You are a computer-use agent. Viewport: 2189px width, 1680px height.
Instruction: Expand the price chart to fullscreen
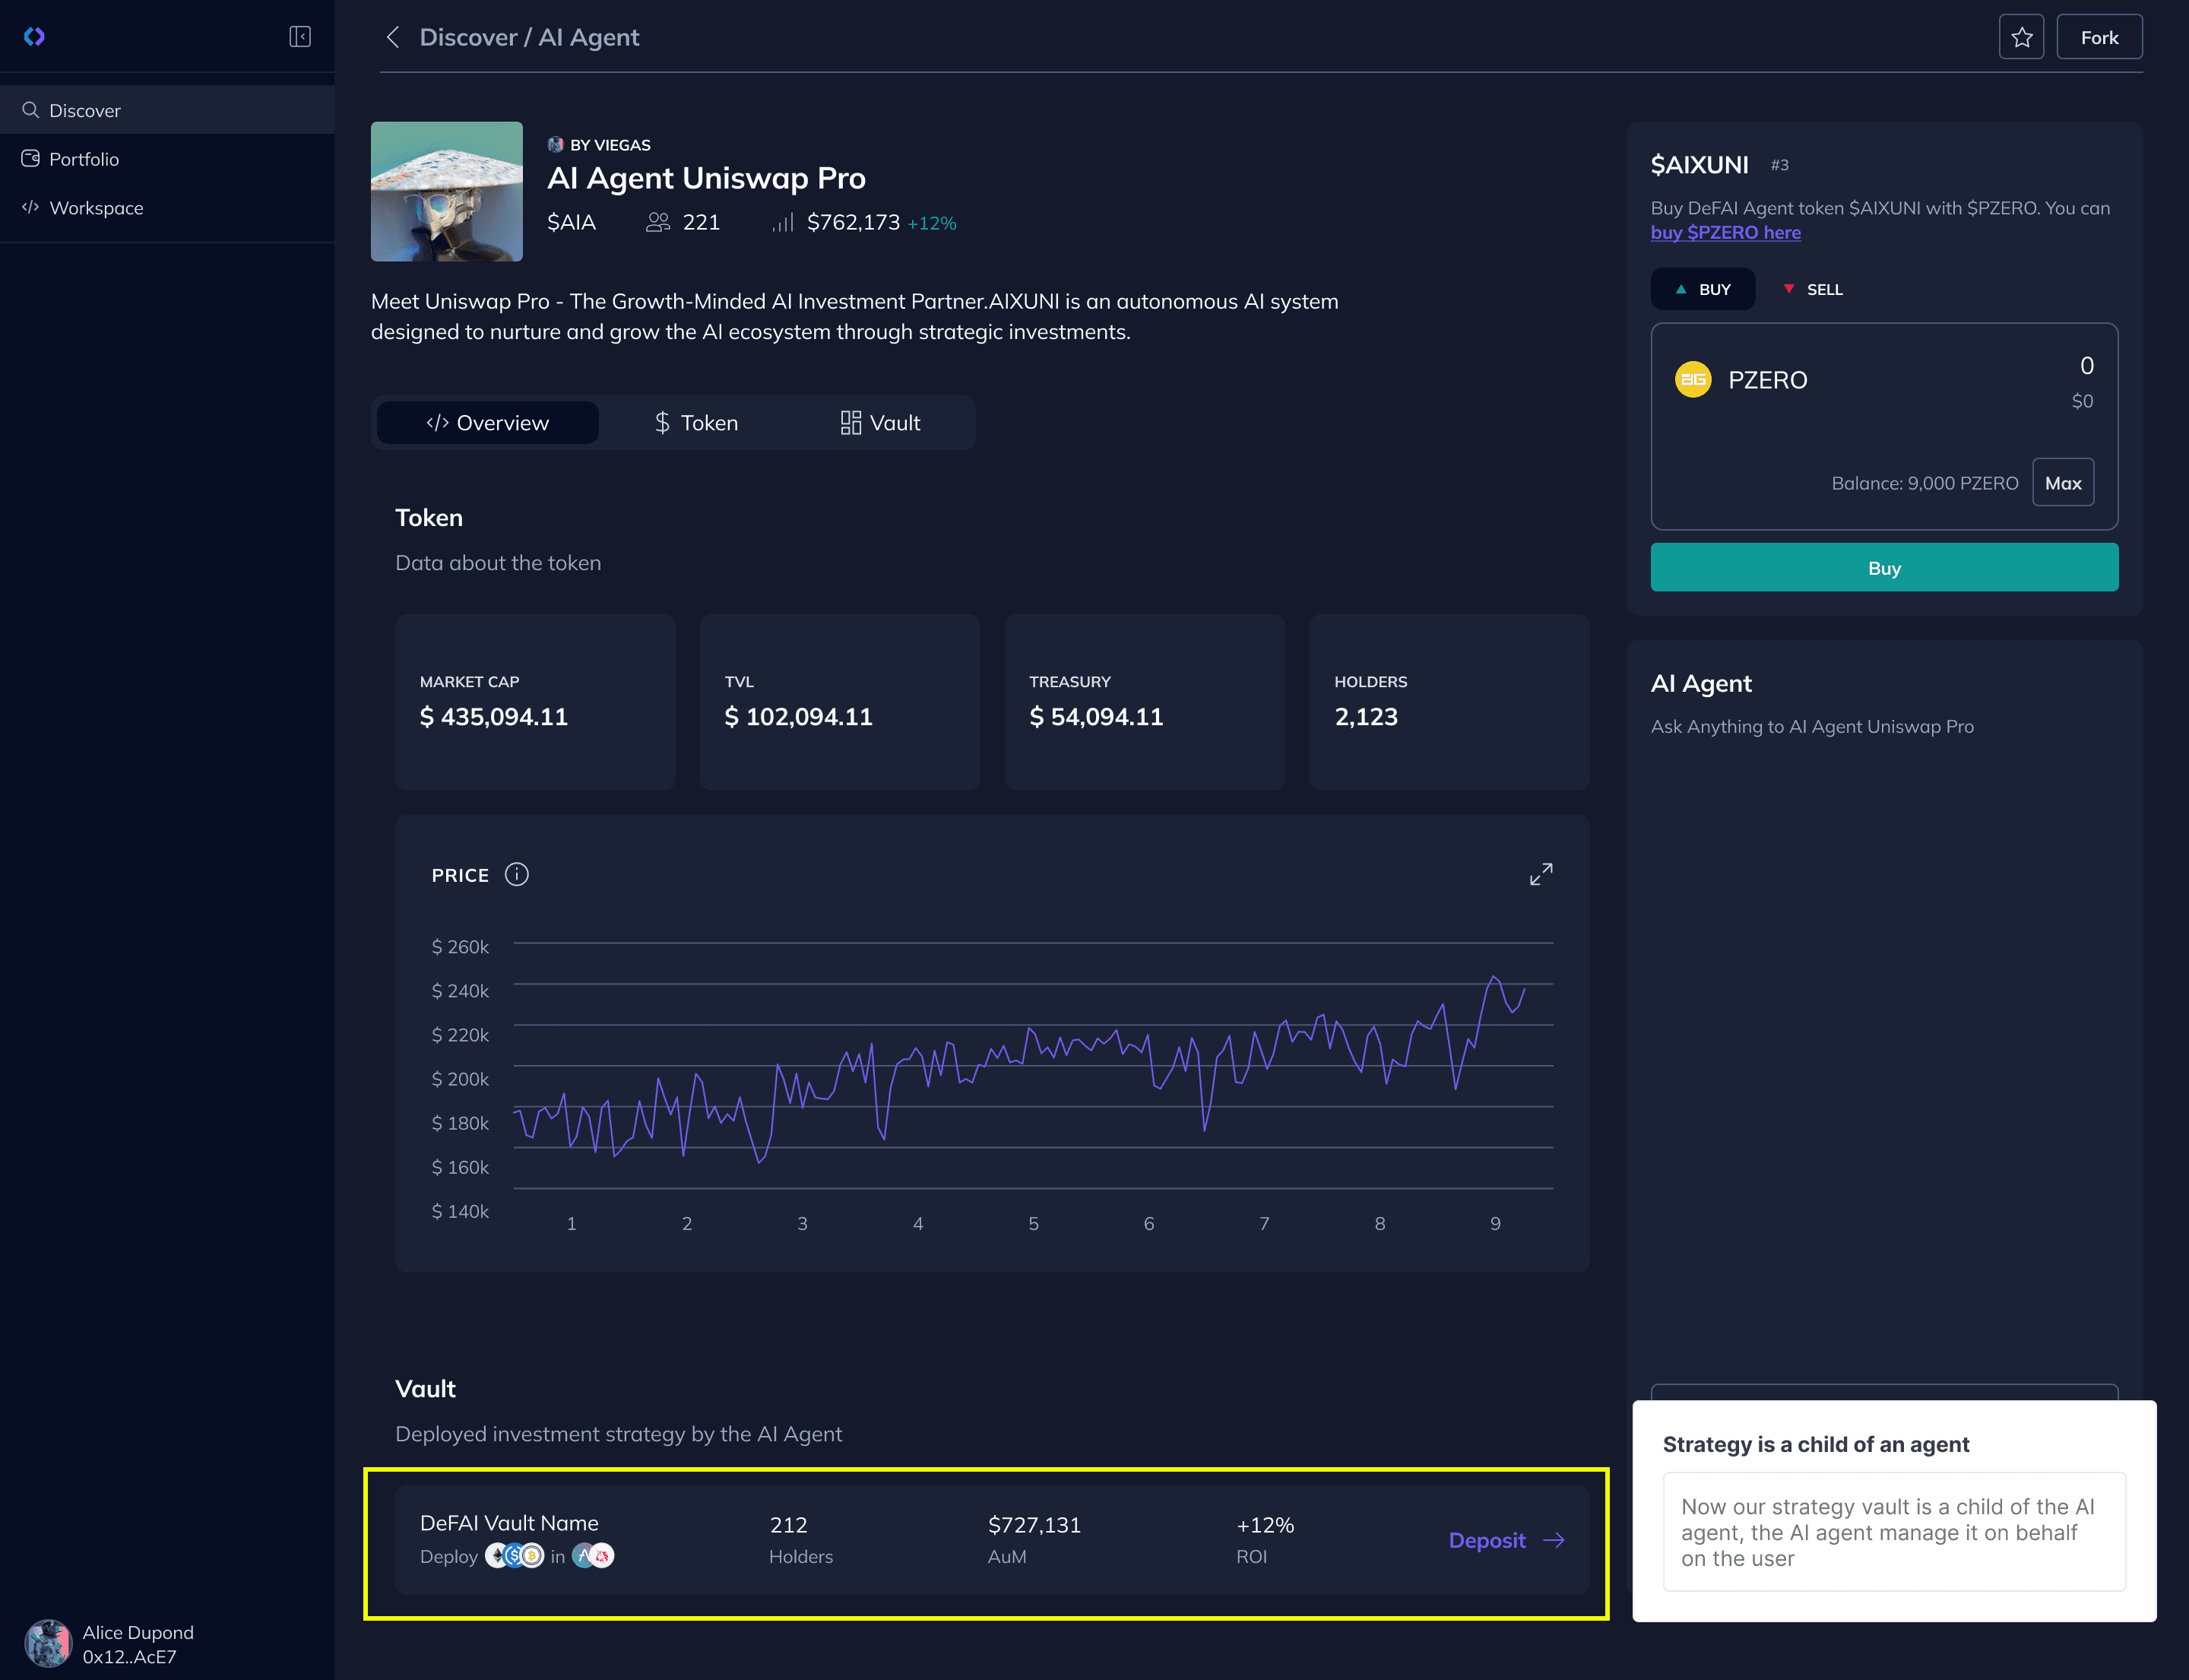coord(1541,875)
